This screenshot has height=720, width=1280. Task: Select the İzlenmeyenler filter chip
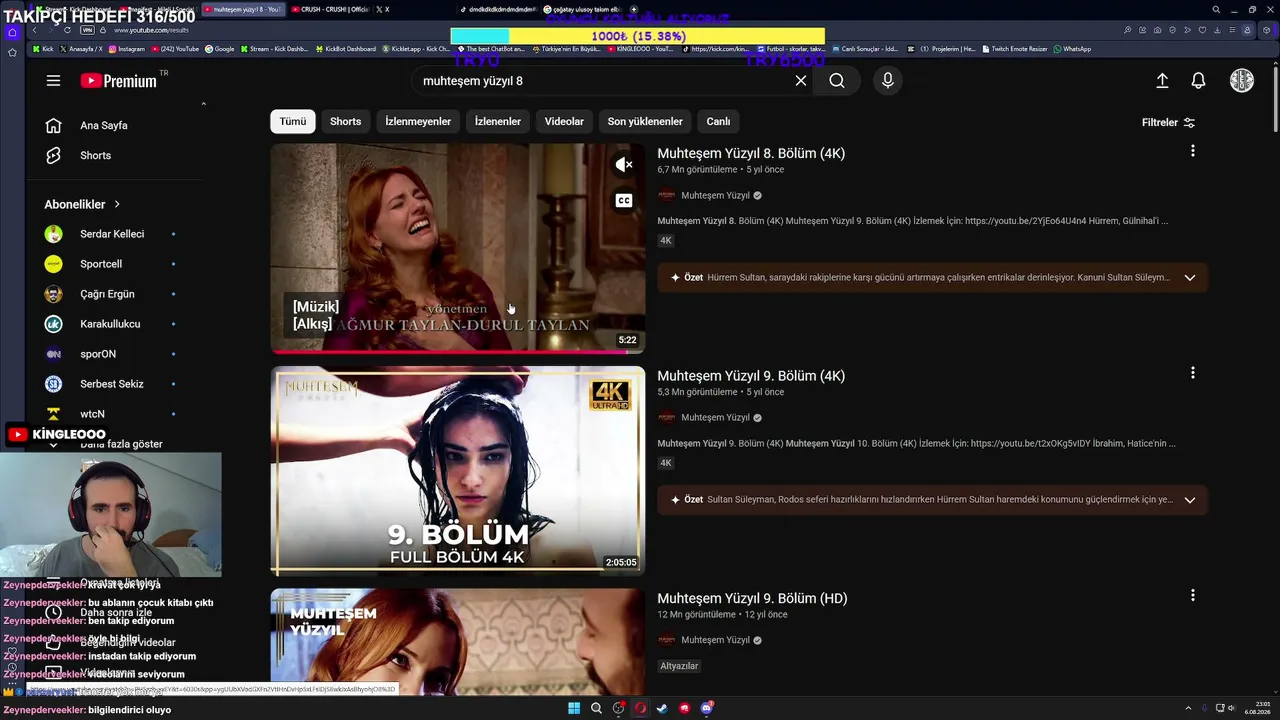(x=418, y=122)
